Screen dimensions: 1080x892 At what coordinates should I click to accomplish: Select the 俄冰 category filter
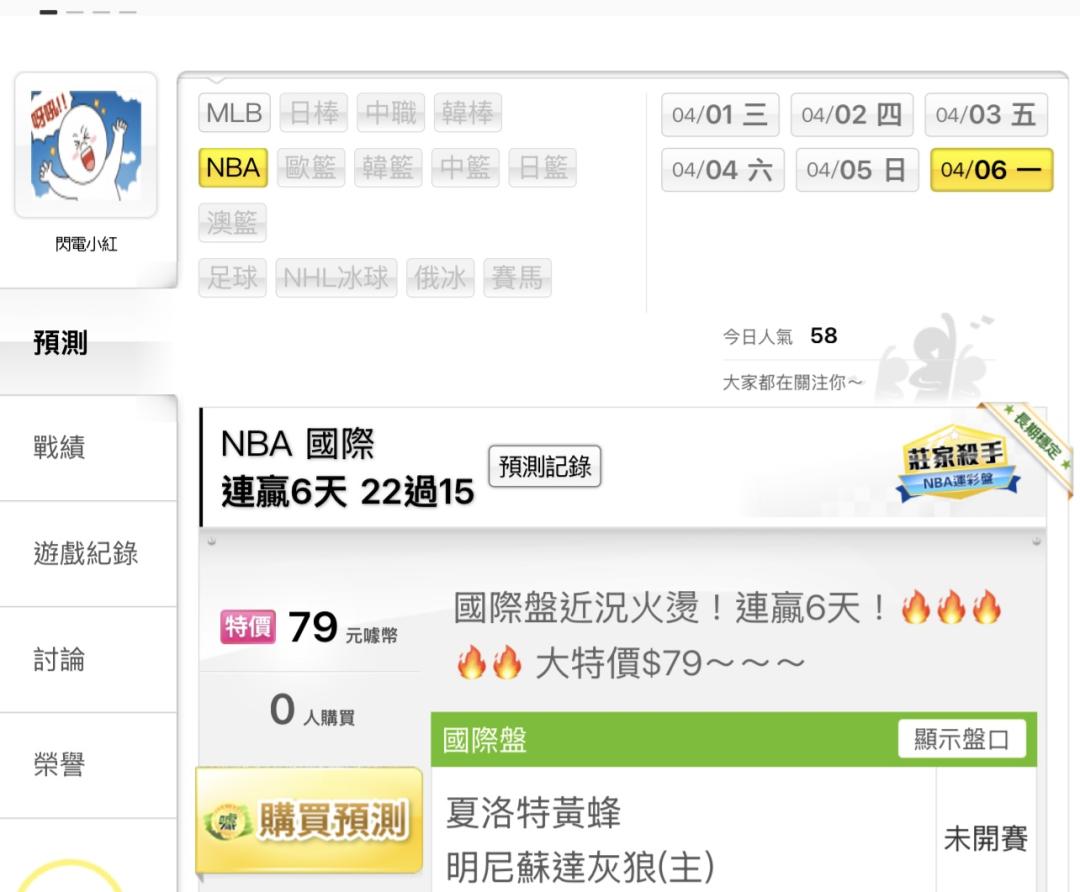pos(440,278)
